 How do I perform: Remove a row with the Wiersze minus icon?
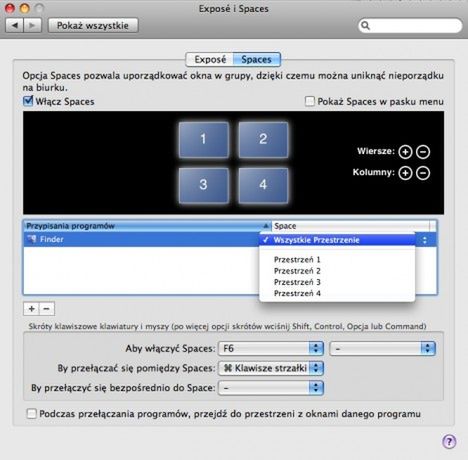[x=423, y=152]
